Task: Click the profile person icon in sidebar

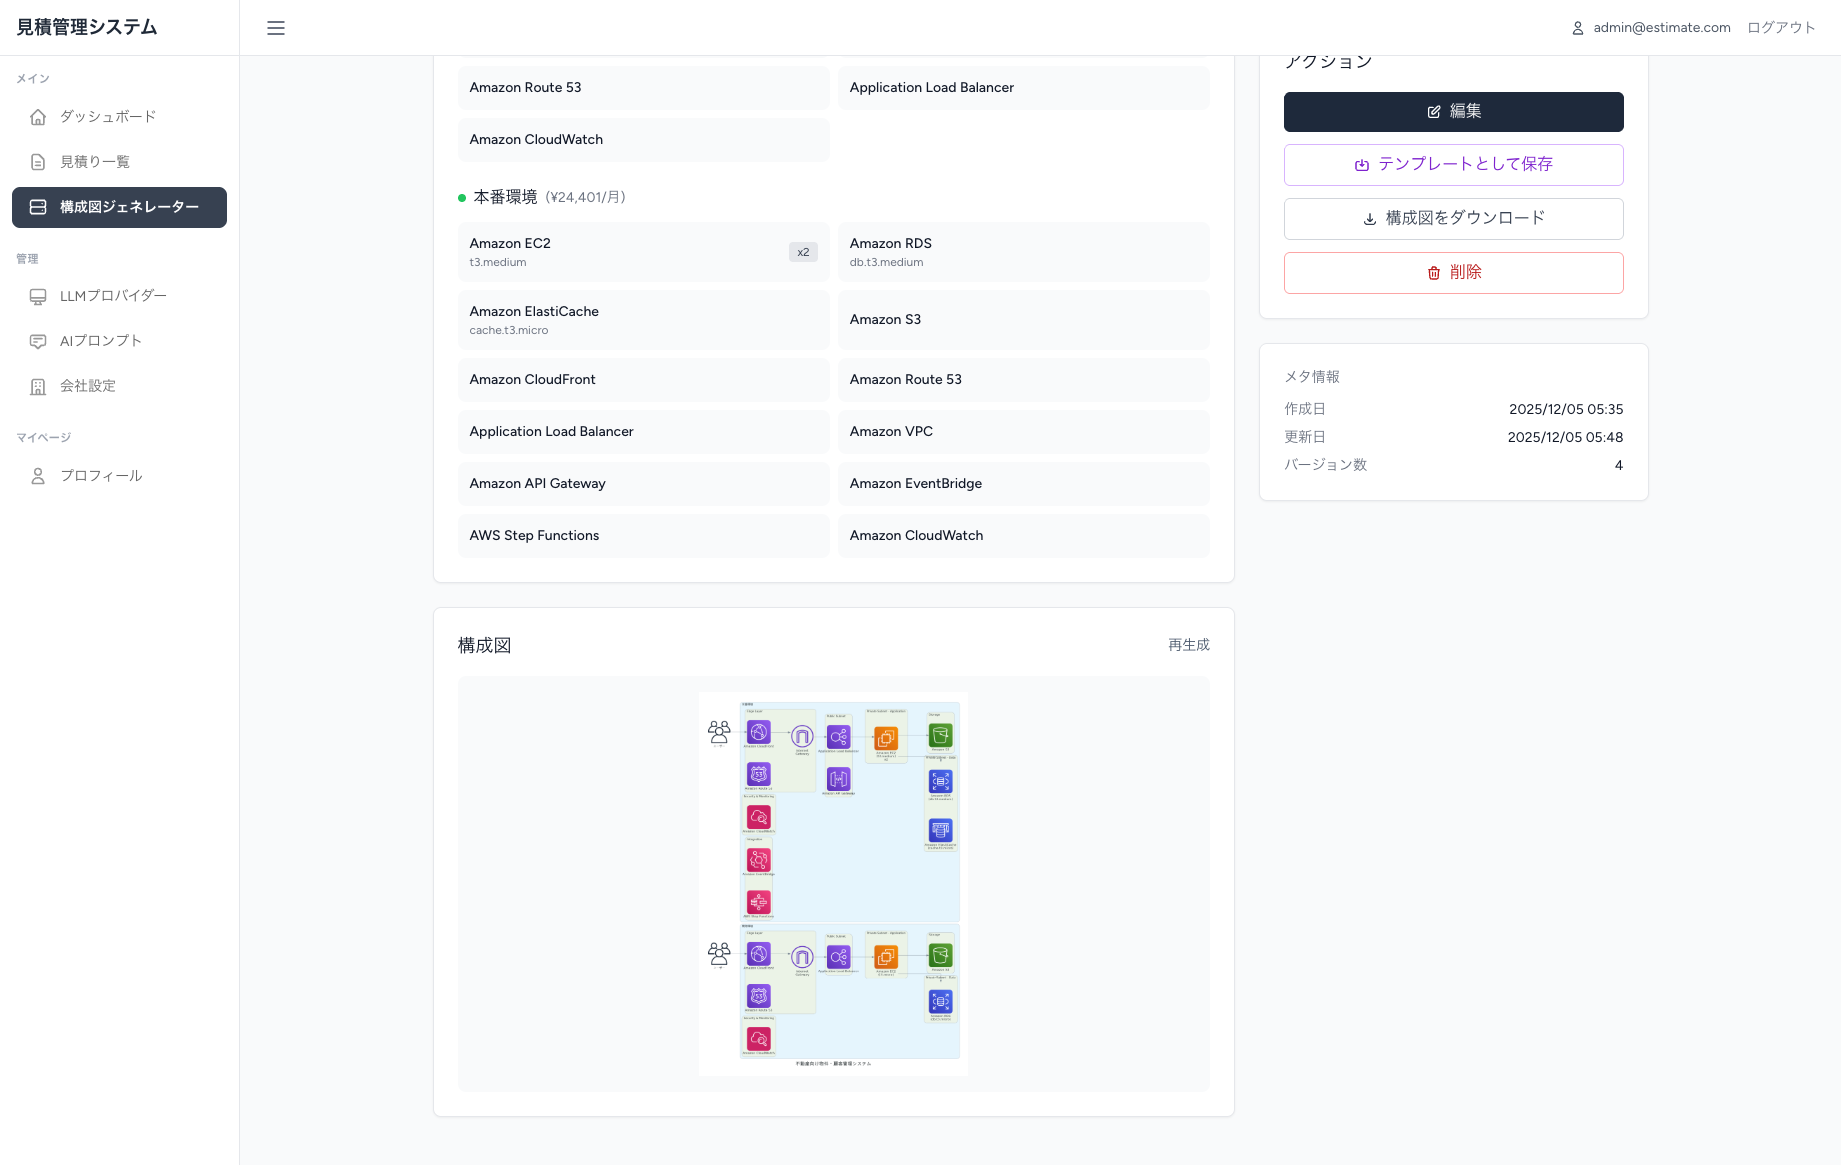Action: (38, 476)
